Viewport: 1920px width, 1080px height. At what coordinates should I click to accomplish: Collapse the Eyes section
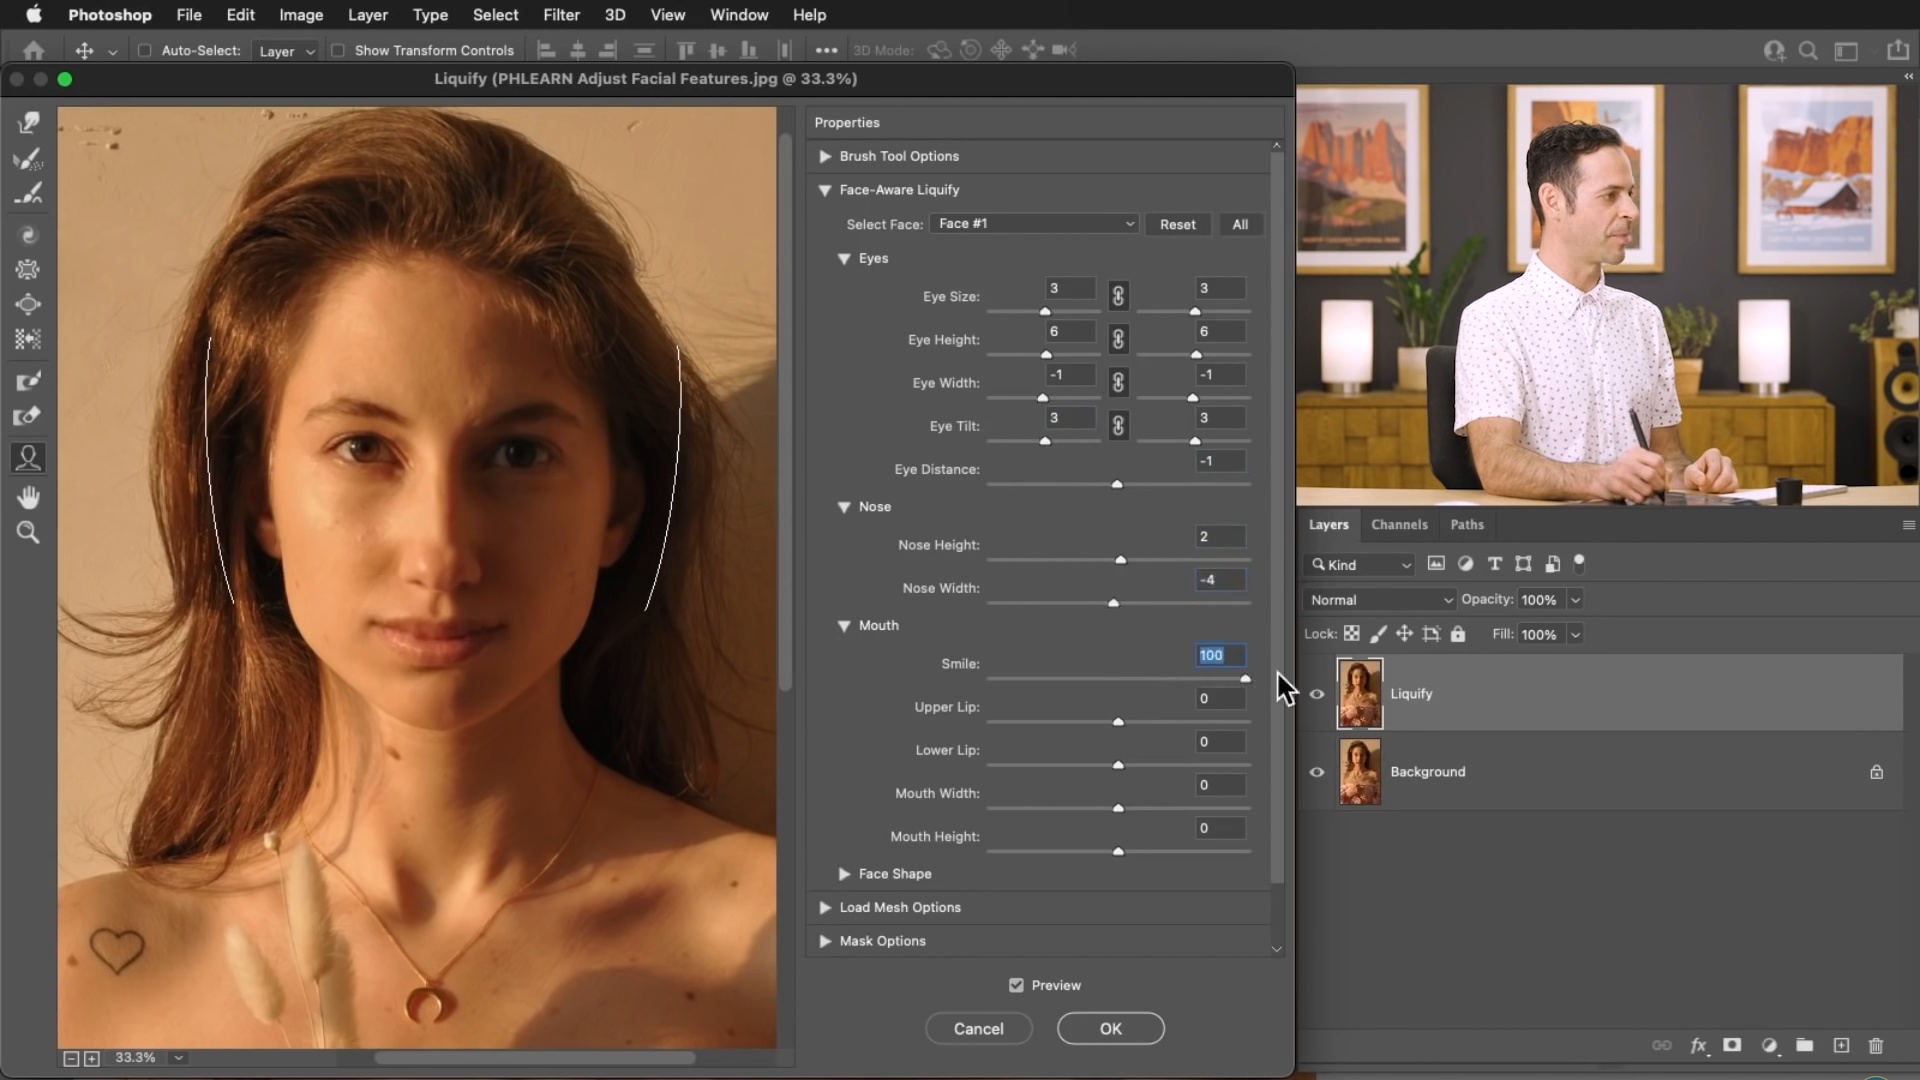(844, 258)
